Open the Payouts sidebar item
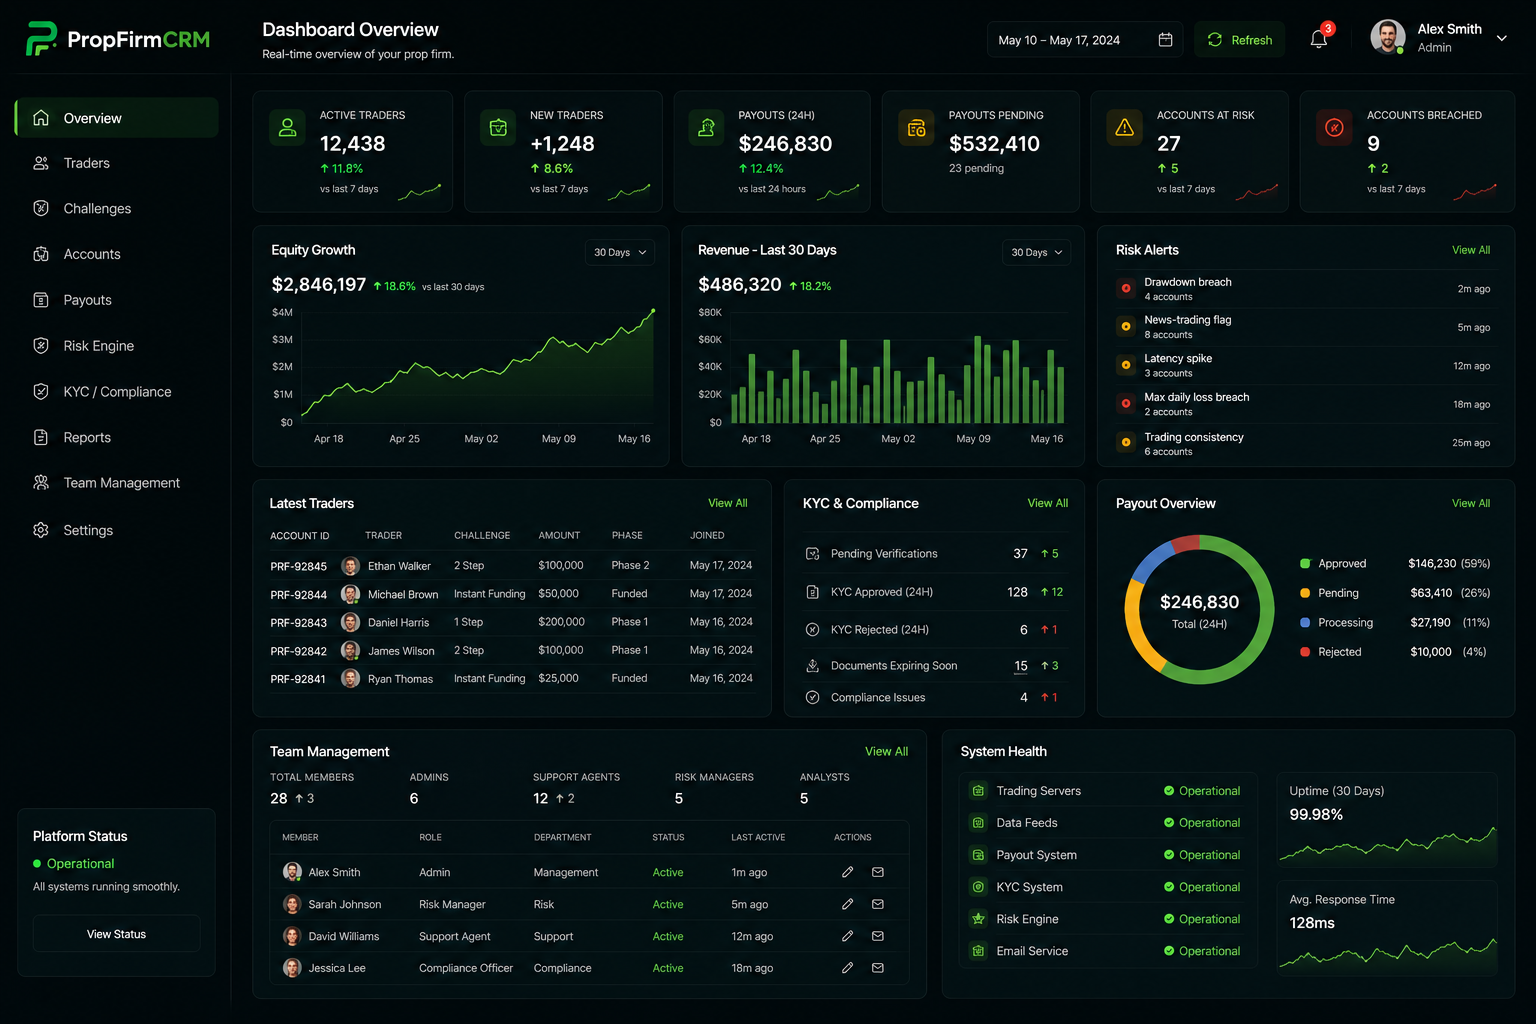The width and height of the screenshot is (1536, 1024). (x=116, y=300)
